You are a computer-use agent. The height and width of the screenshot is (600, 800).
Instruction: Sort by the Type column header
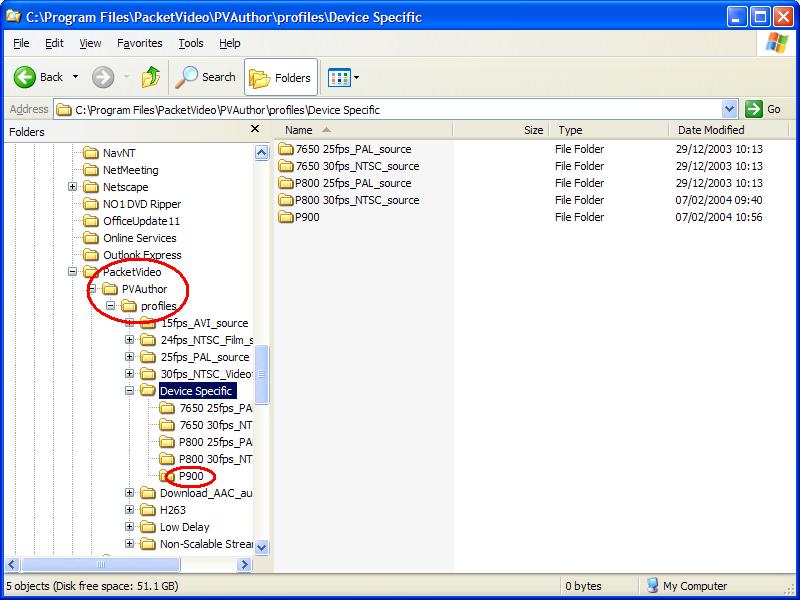click(609, 130)
